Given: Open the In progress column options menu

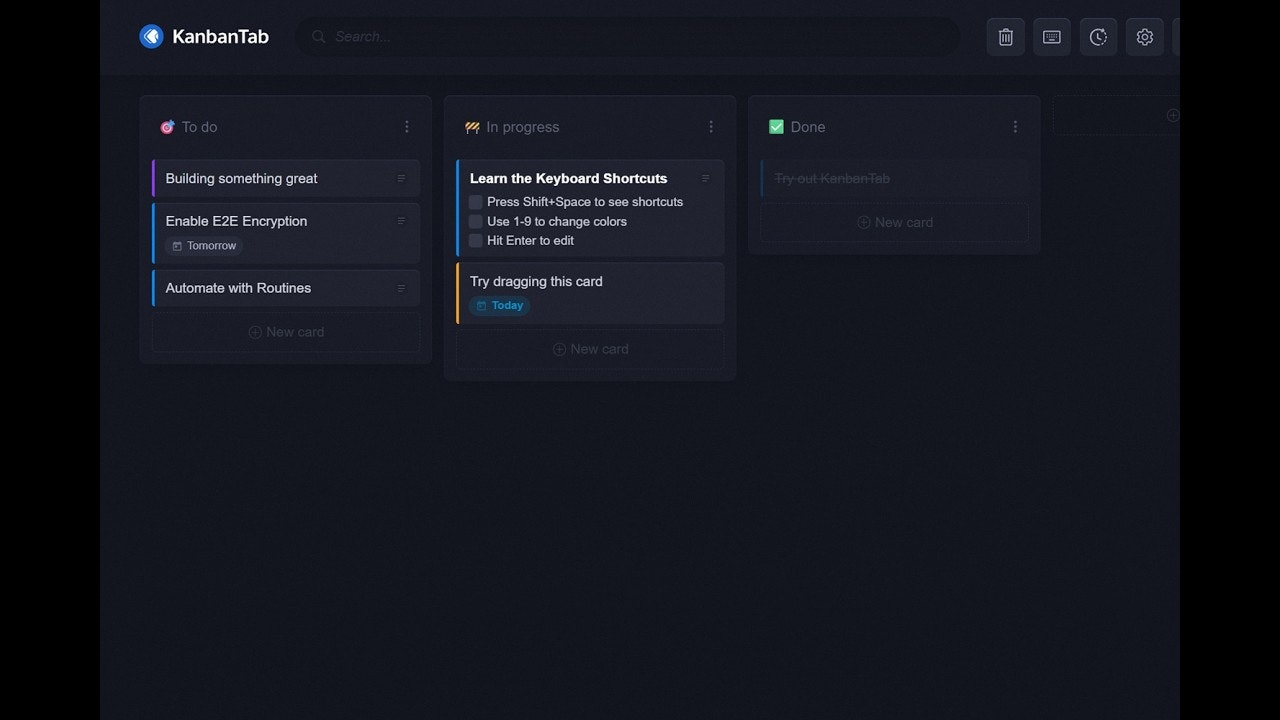Looking at the screenshot, I should (x=711, y=127).
